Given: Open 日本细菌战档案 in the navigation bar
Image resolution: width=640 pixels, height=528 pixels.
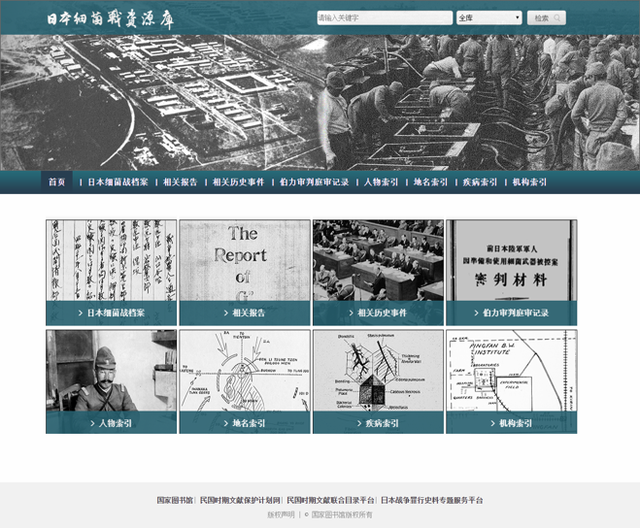Looking at the screenshot, I should click(x=117, y=183).
